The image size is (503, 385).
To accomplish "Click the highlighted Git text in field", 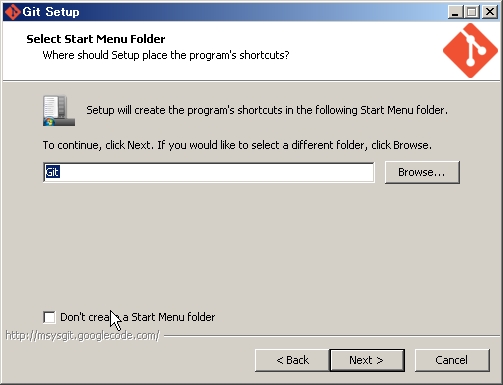I will coord(52,172).
